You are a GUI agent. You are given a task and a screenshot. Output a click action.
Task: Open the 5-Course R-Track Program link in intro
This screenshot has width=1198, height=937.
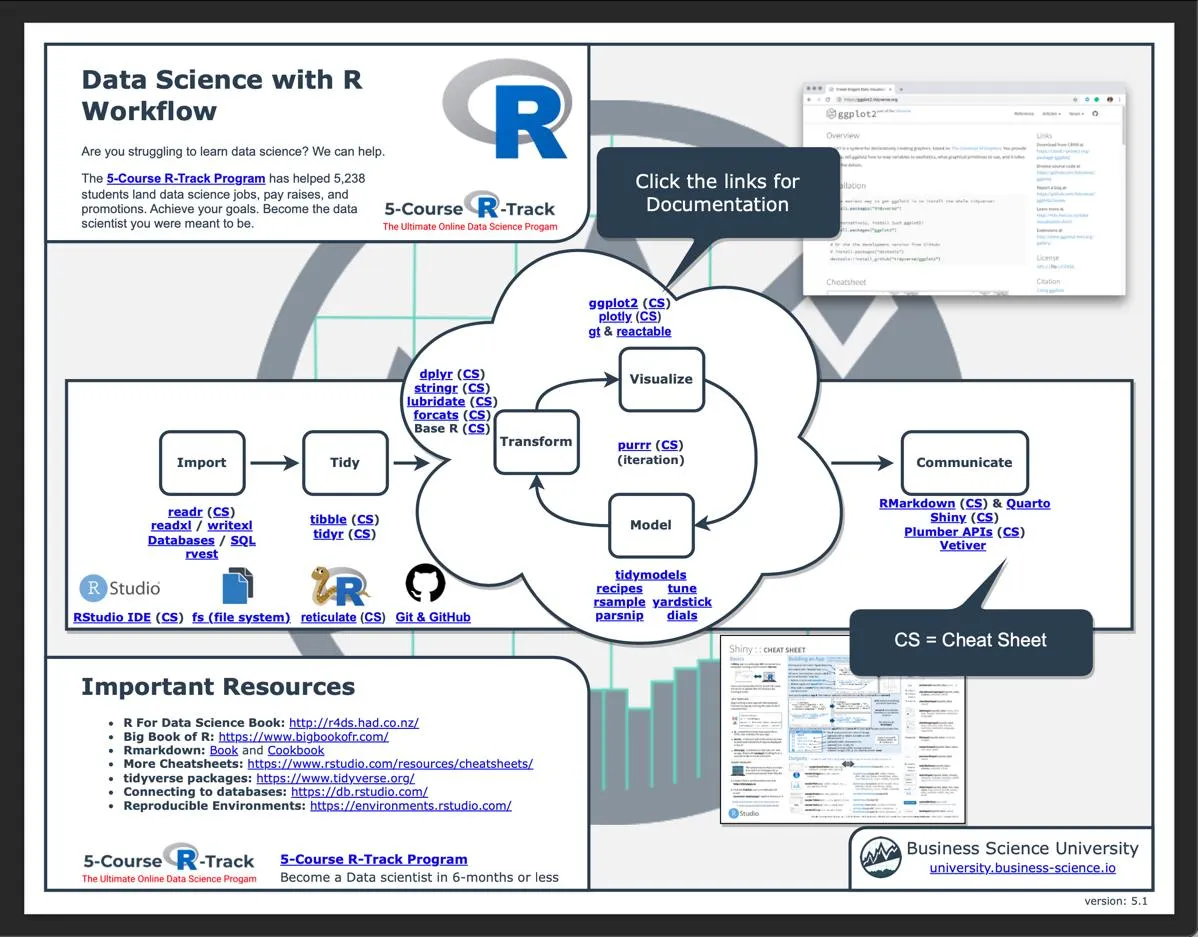tap(186, 178)
